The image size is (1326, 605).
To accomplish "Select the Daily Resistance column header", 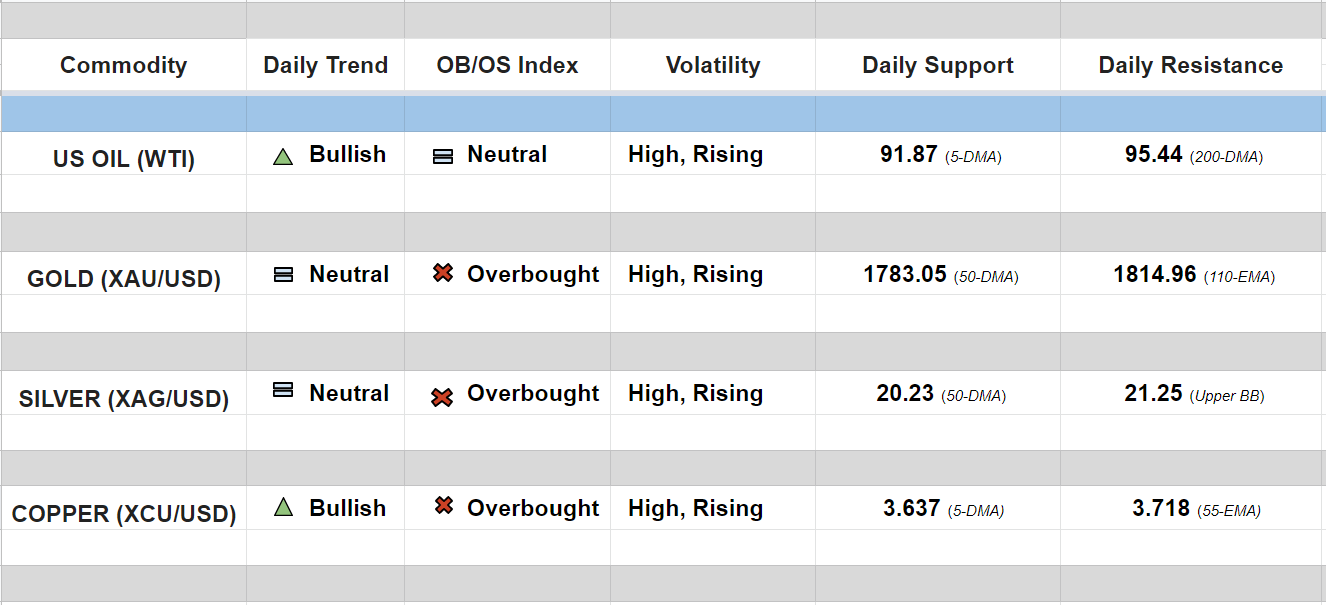I will point(1190,66).
